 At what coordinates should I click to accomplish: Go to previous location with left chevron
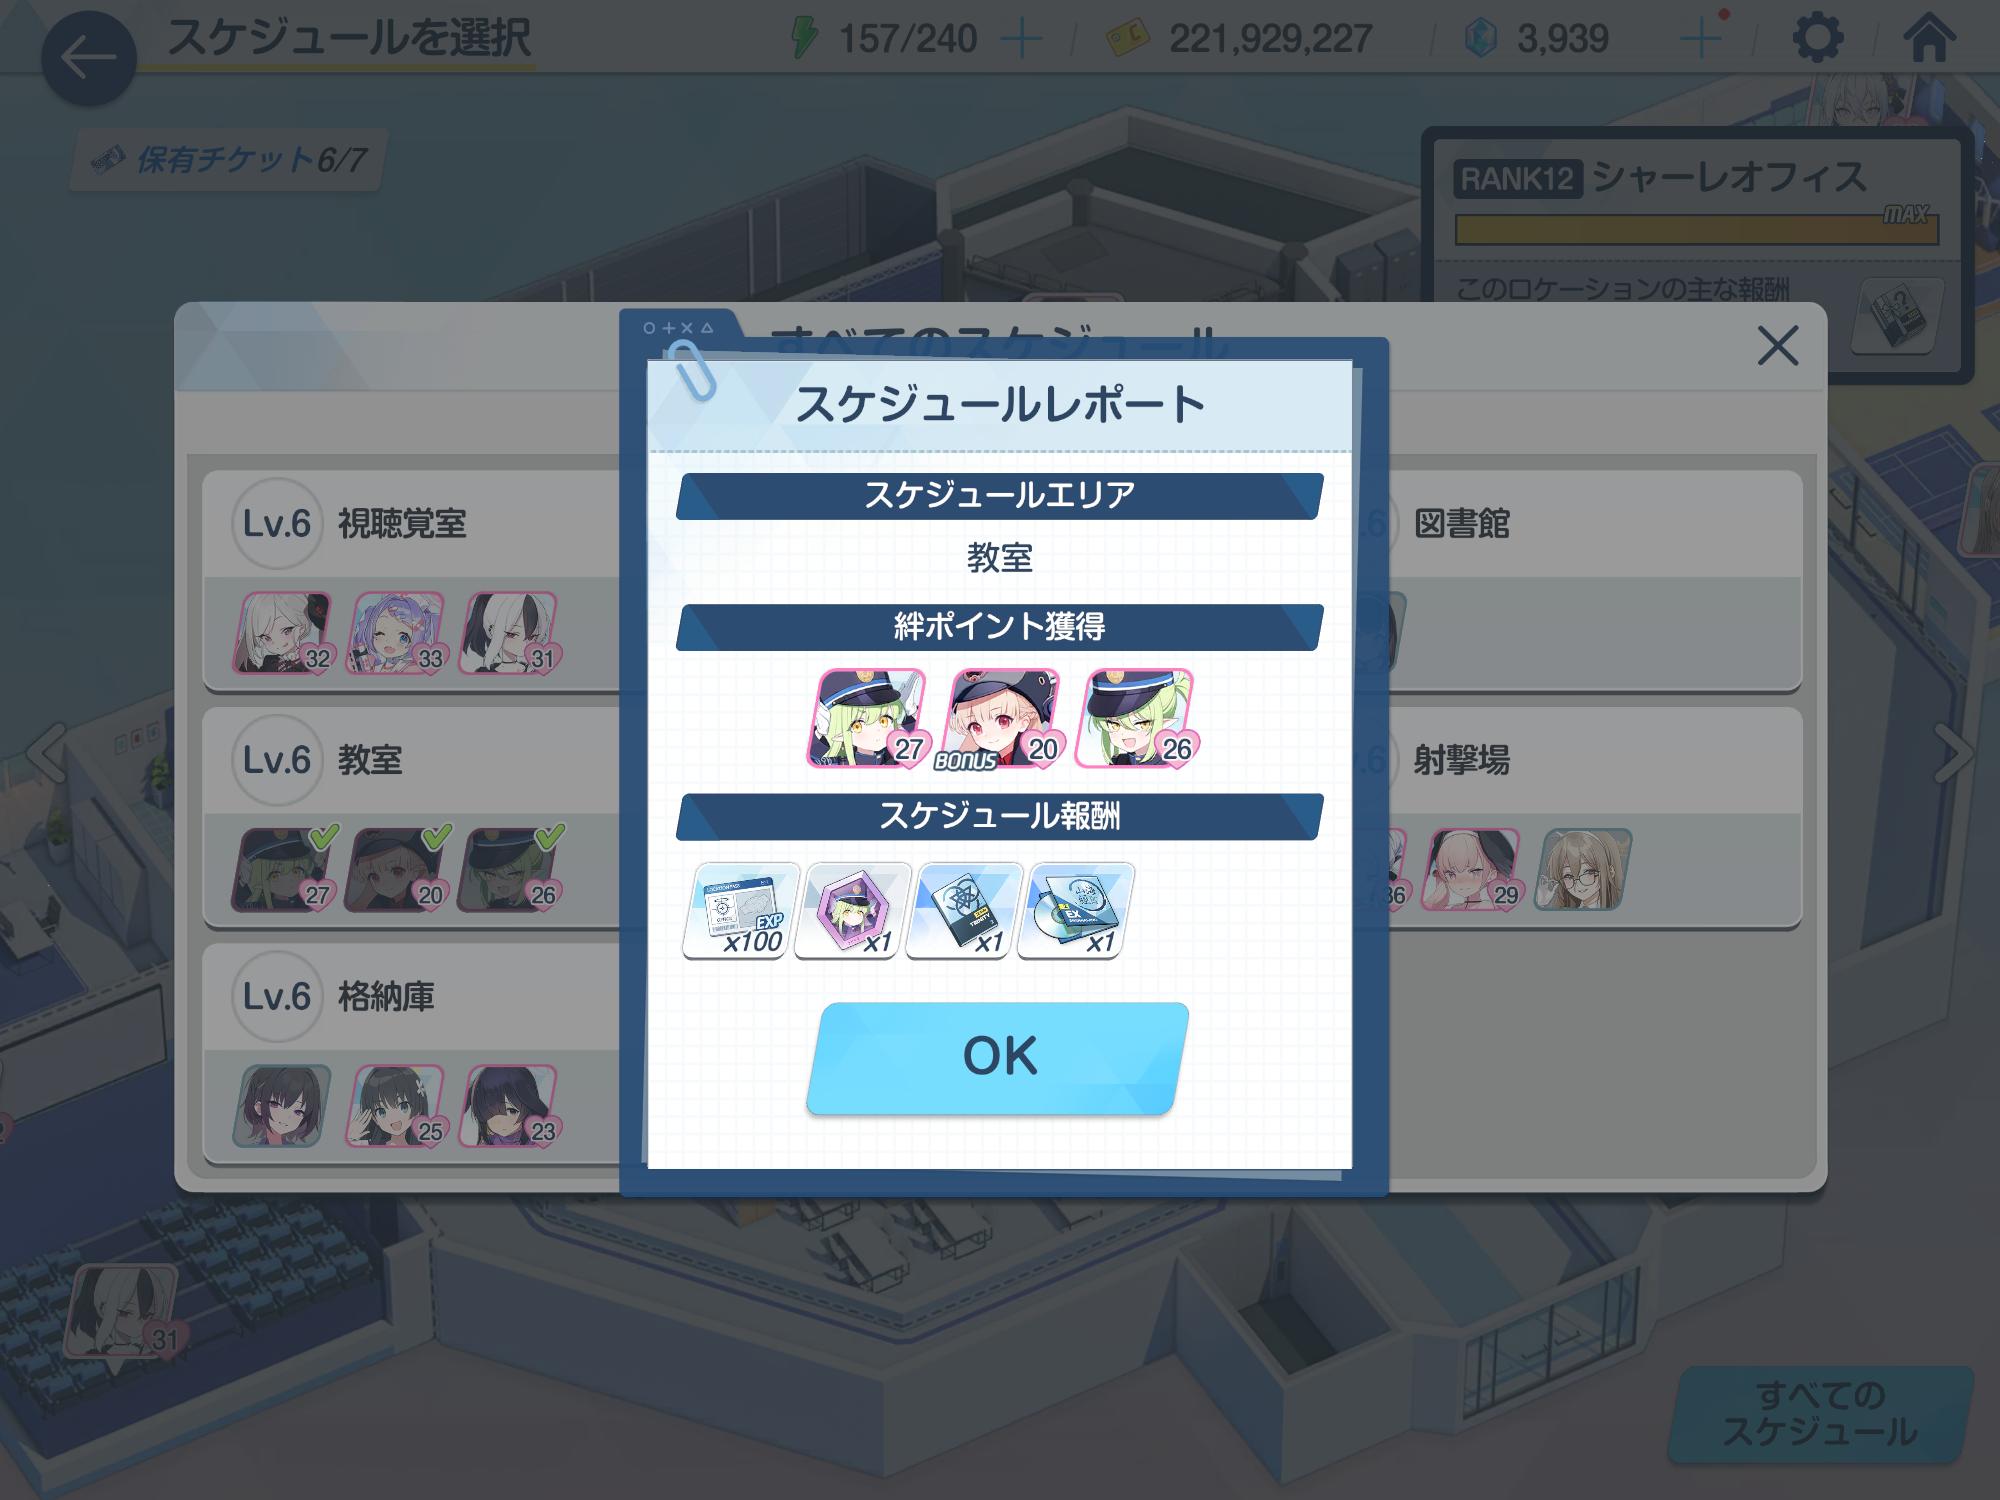[48, 753]
